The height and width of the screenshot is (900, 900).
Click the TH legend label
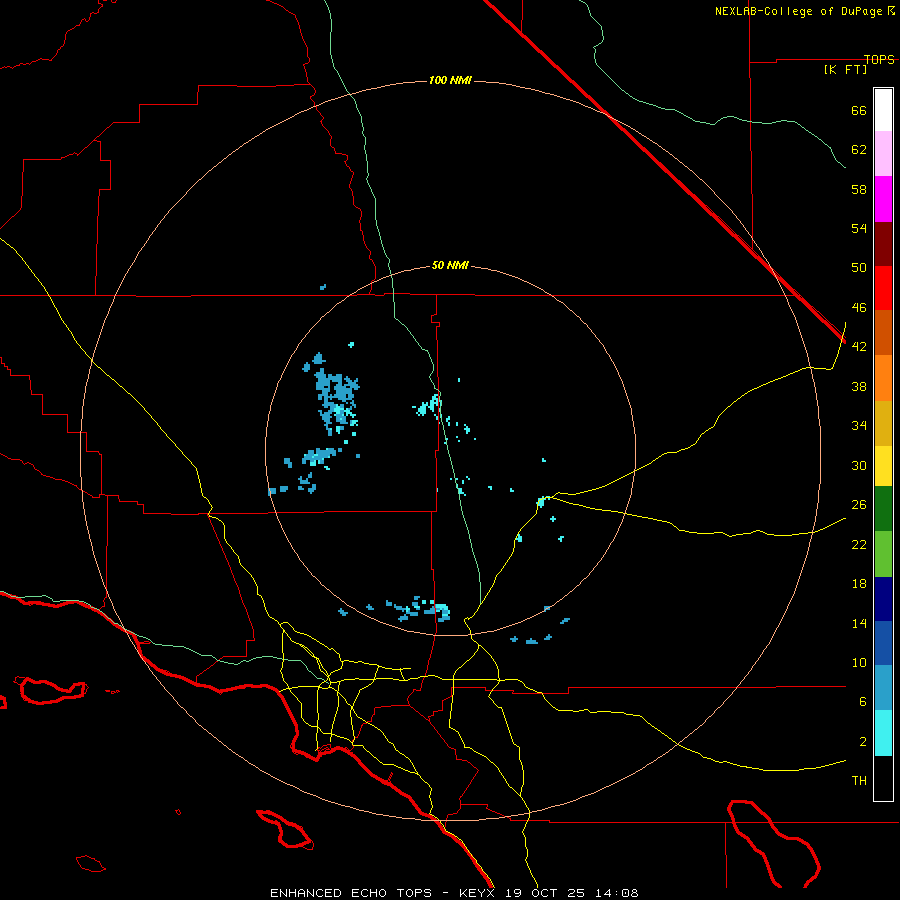tap(859, 781)
